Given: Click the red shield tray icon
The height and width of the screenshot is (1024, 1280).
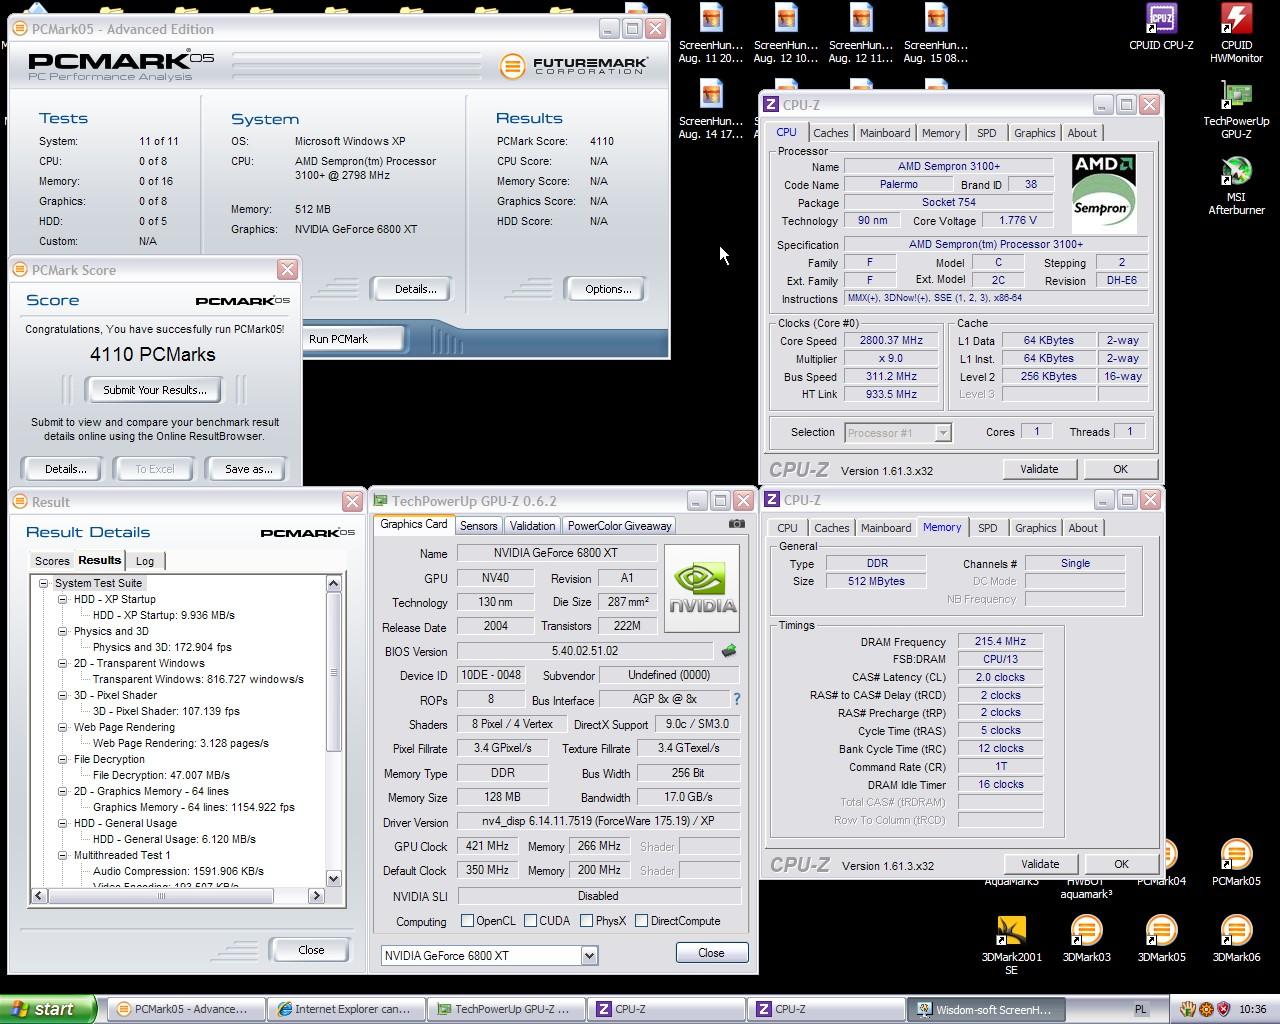Looking at the screenshot, I should (1222, 1010).
